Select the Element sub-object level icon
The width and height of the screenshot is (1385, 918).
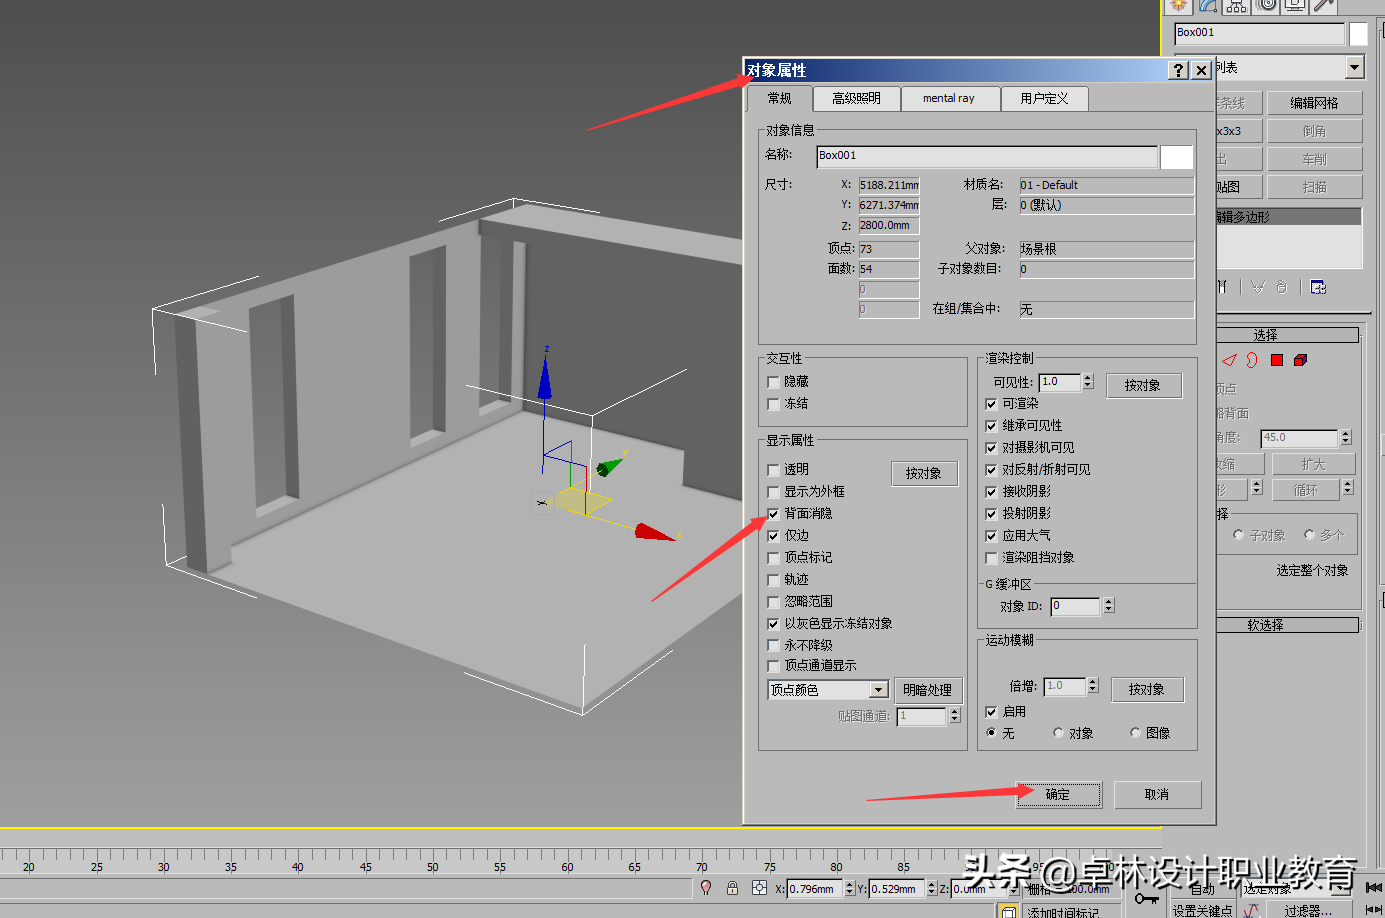[x=1300, y=360]
